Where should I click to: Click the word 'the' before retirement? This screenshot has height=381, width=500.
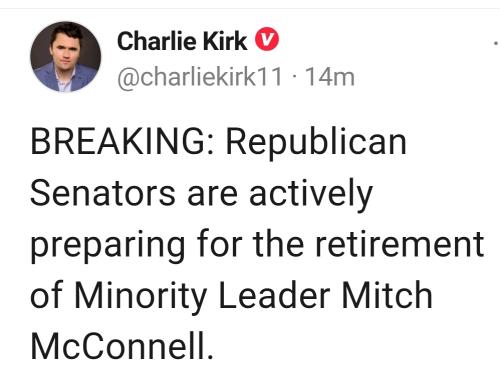coord(278,244)
